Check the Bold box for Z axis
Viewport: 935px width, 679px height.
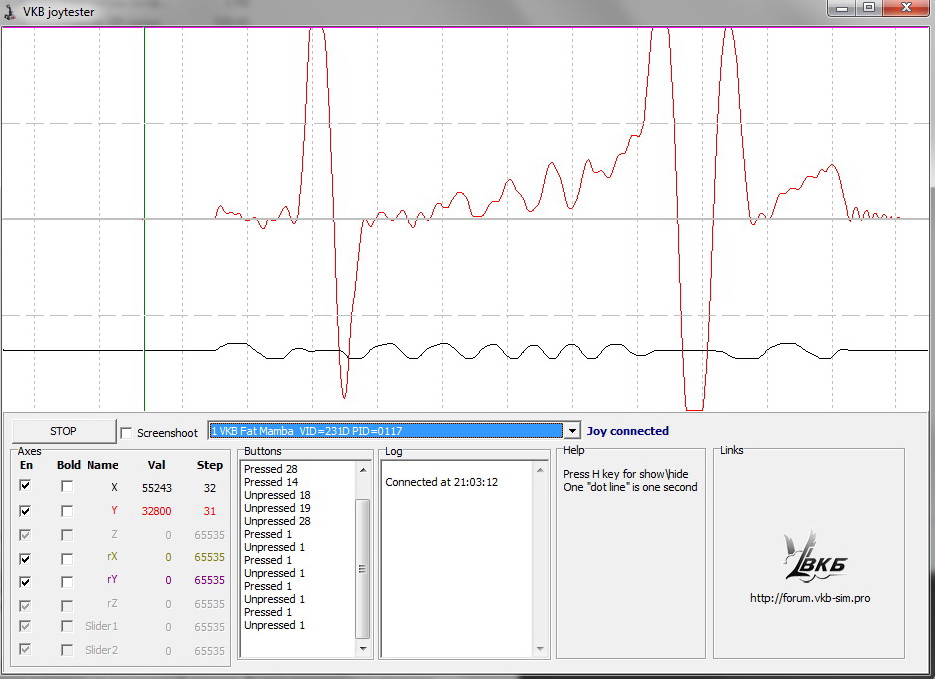coord(67,535)
